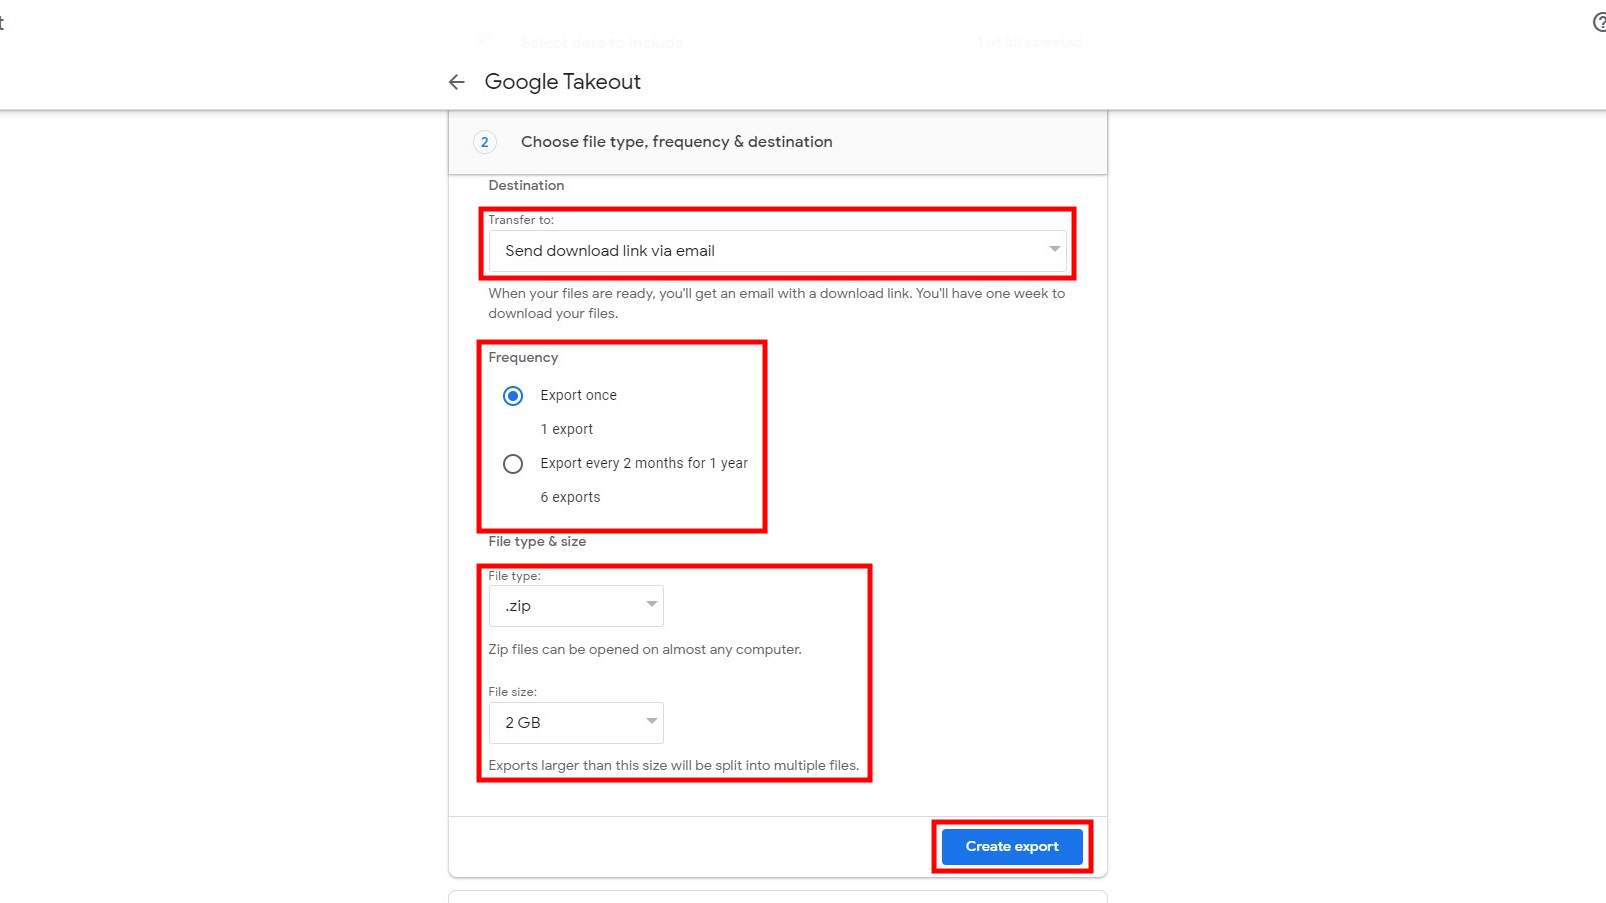Click the arrow next to 2 GB
1606x903 pixels.
(651, 722)
